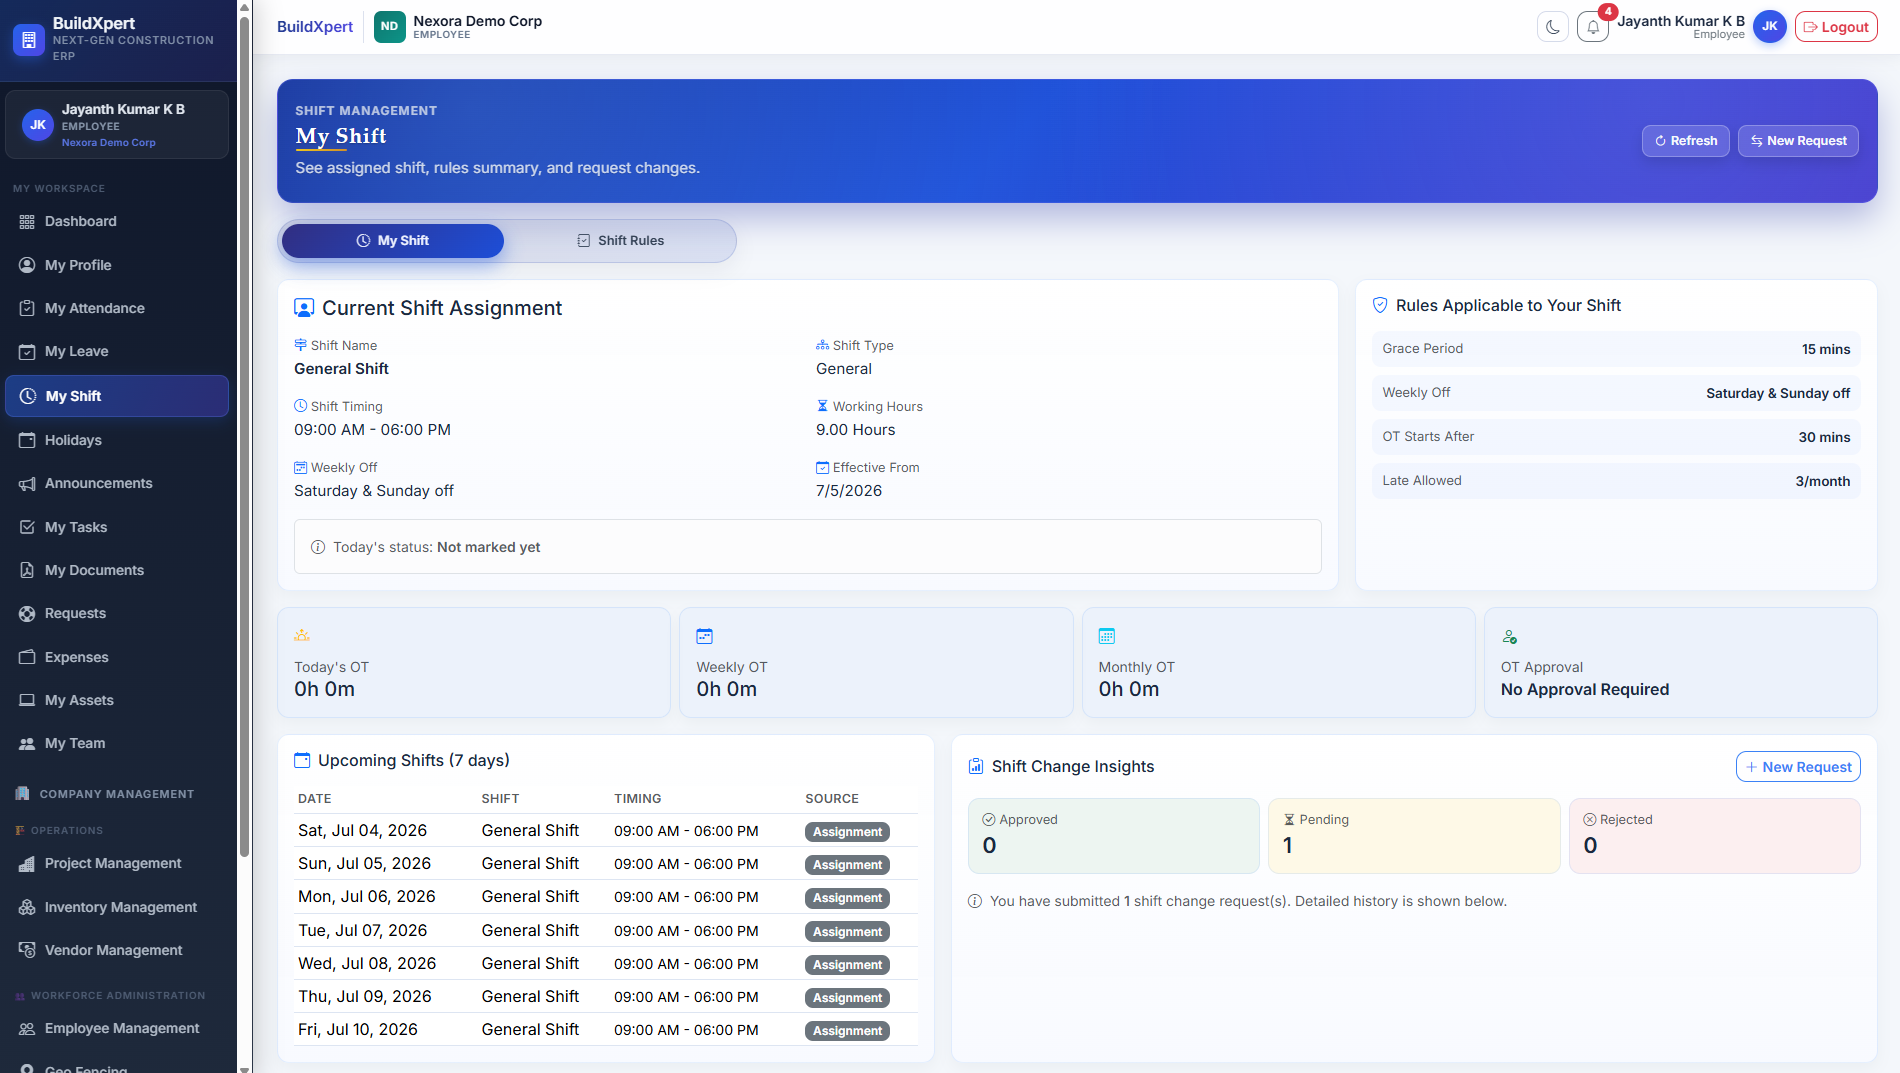1900x1073 pixels.
Task: Click the Approved requests card
Action: point(1113,836)
